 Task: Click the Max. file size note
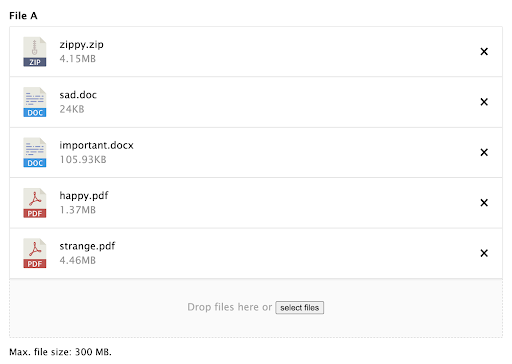click(x=60, y=352)
